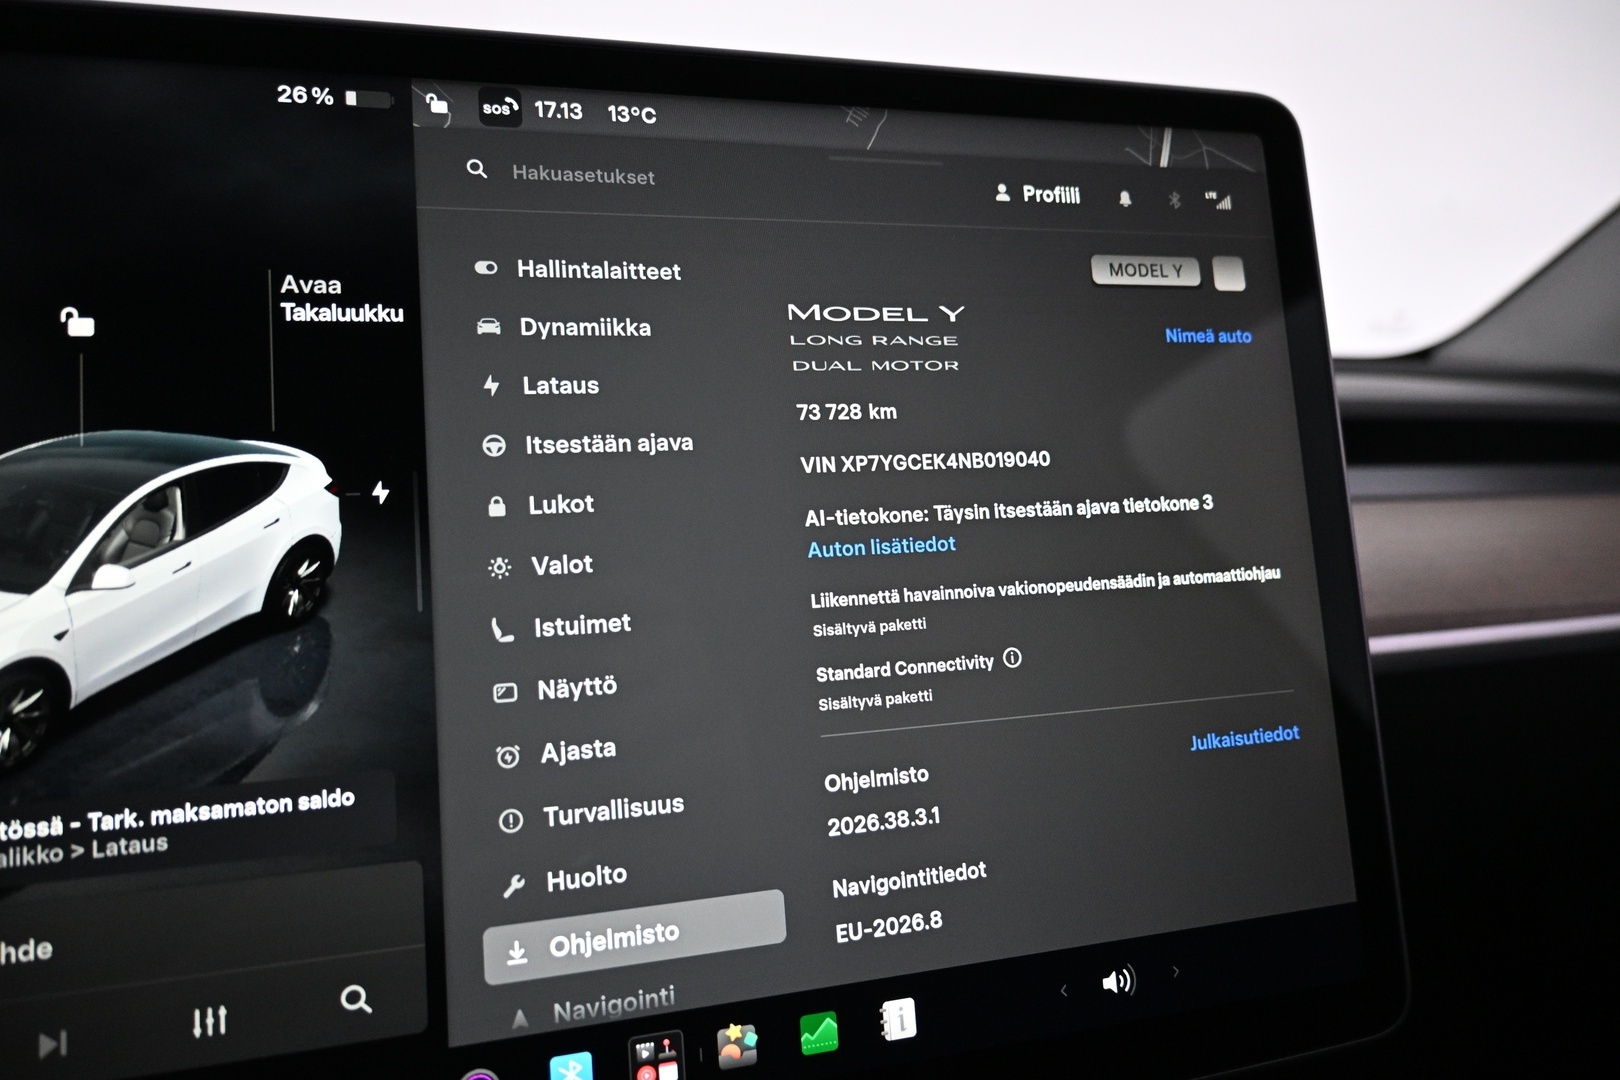1620x1080 pixels.
Task: Click media search magnifier icon
Action: pyautogui.click(x=356, y=999)
